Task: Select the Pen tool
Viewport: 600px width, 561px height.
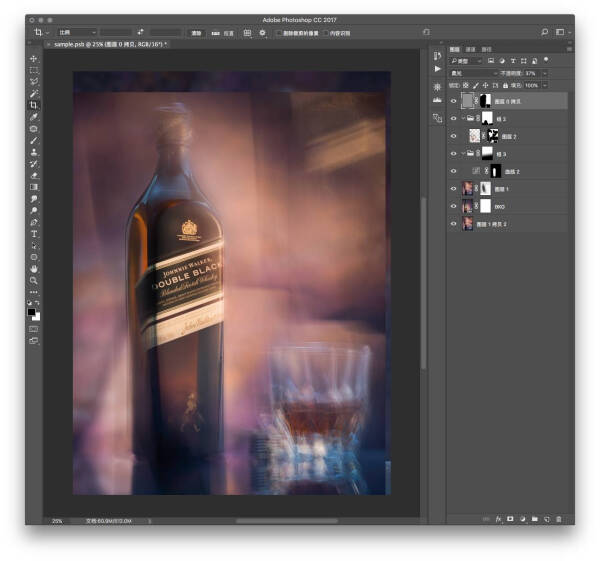Action: tap(34, 222)
